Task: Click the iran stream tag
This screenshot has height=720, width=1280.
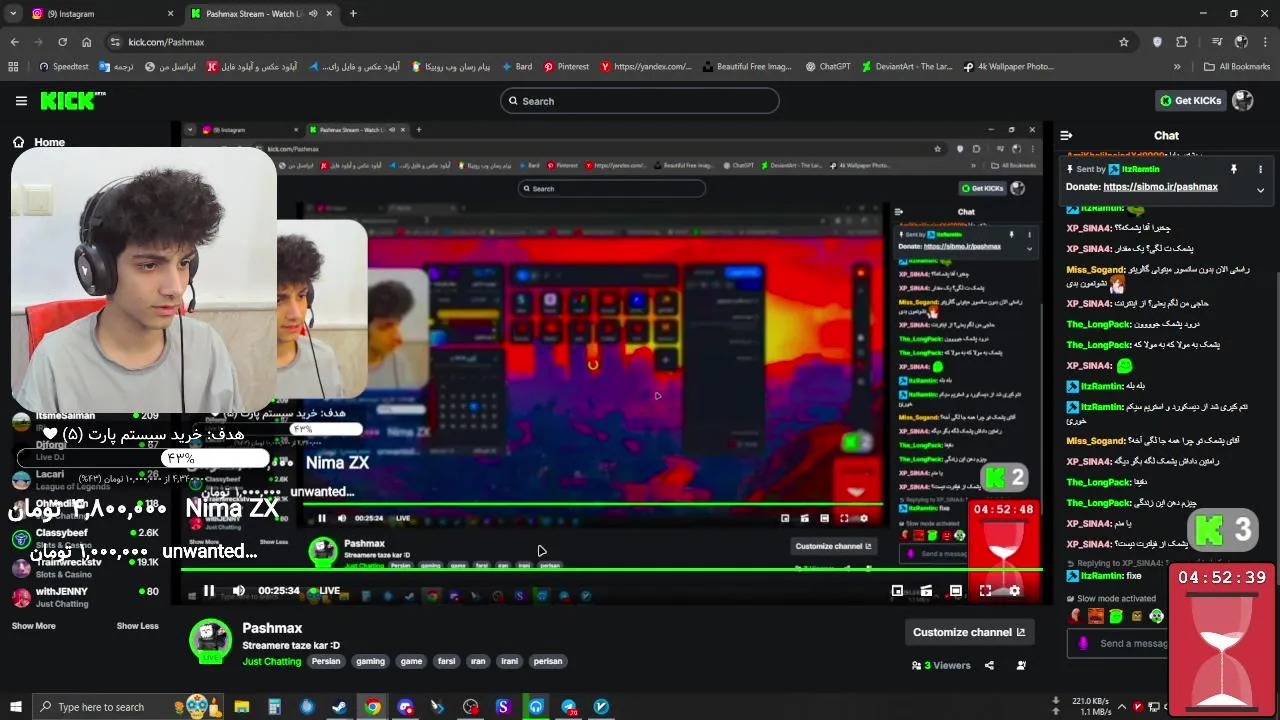Action: 478,661
